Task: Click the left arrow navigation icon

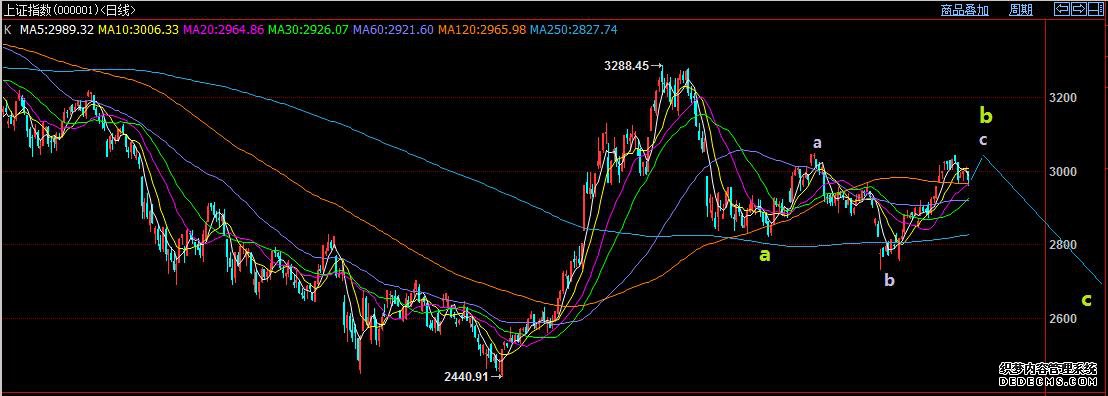Action: pyautogui.click(x=1061, y=9)
